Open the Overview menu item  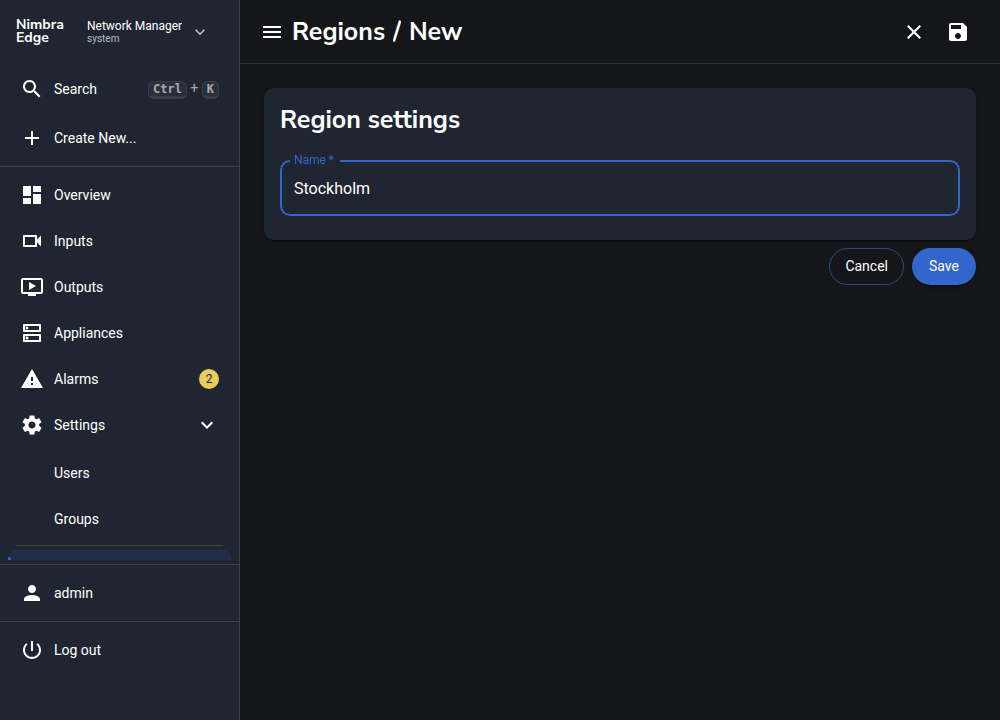(x=120, y=195)
